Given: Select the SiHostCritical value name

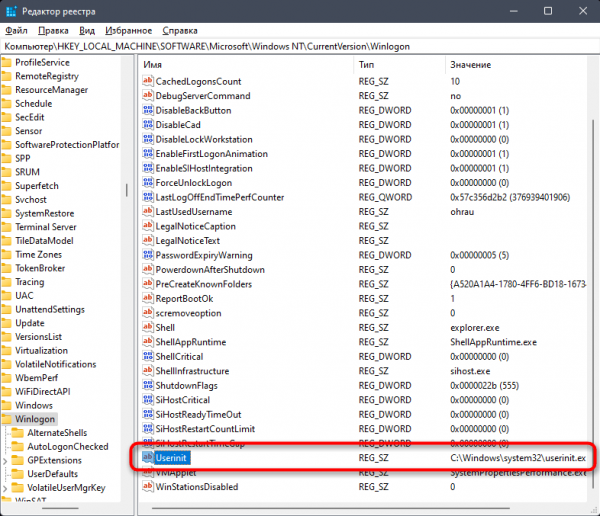Looking at the screenshot, I should (183, 400).
